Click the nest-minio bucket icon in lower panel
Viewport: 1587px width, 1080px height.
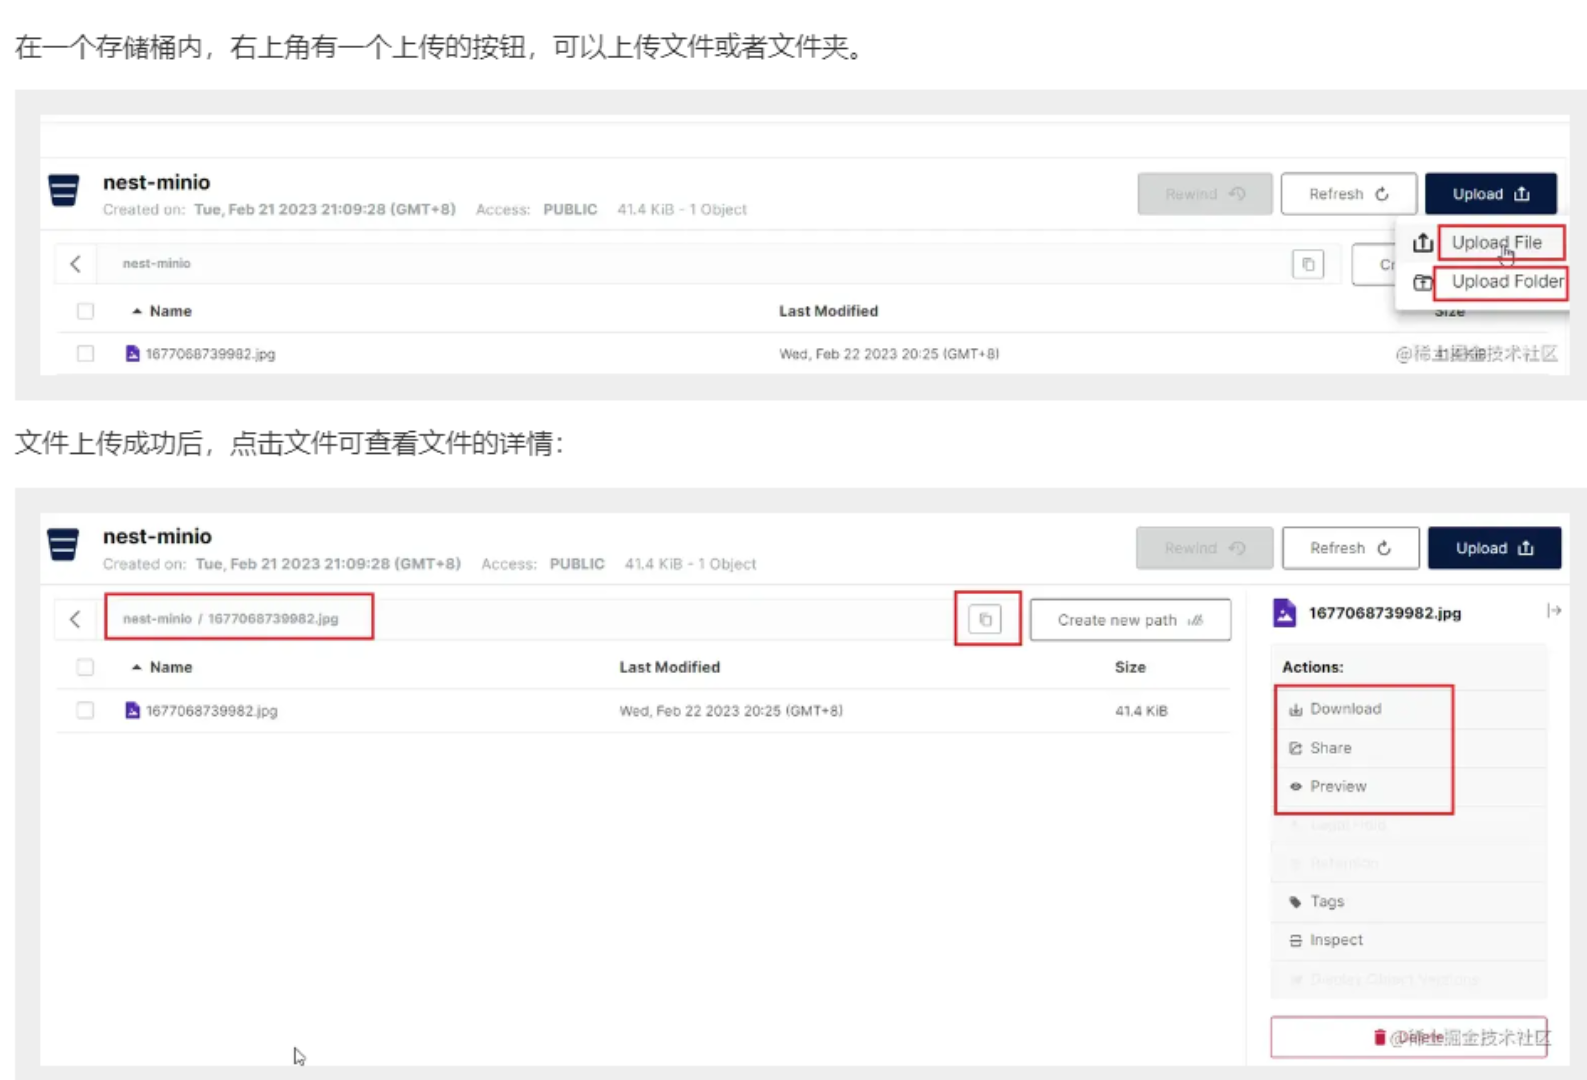pyautogui.click(x=63, y=545)
